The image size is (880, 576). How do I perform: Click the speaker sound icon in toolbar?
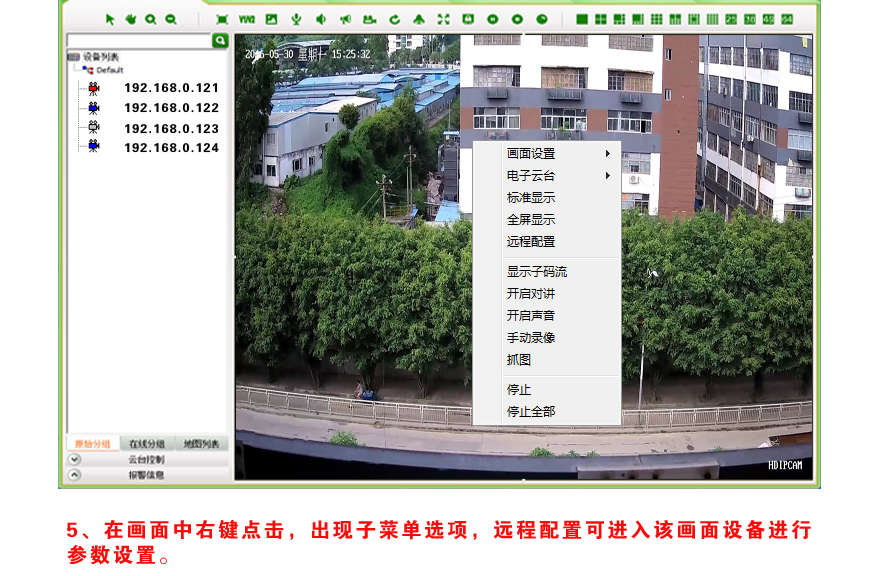[321, 19]
